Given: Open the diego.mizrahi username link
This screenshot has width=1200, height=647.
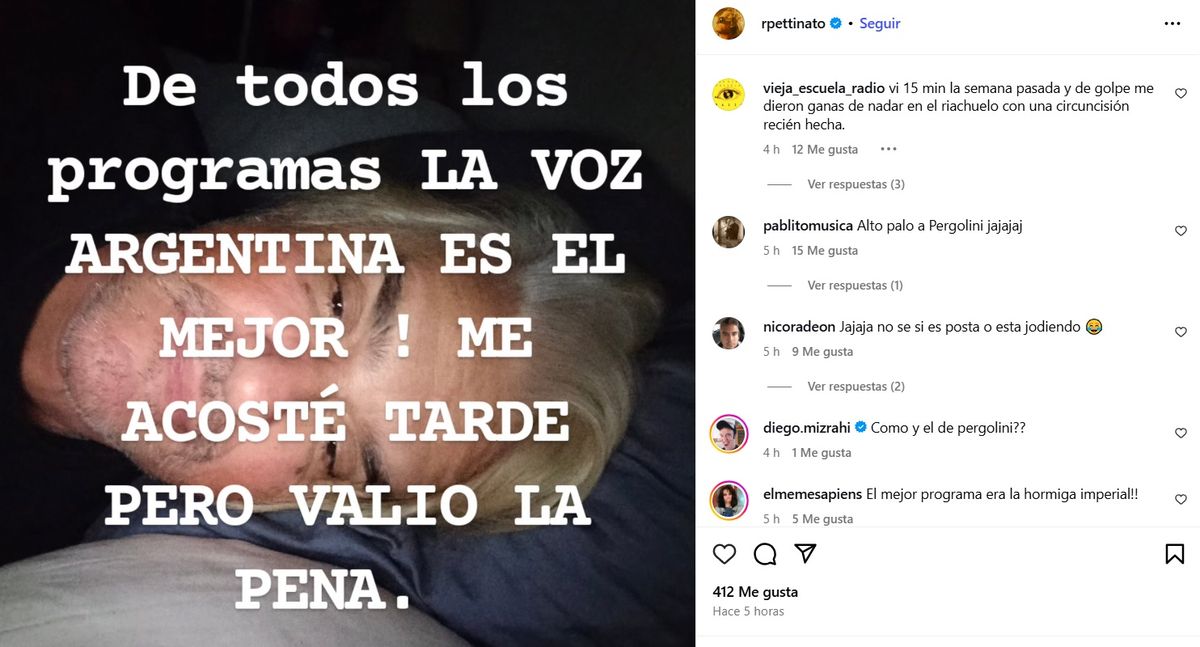Looking at the screenshot, I should 807,428.
